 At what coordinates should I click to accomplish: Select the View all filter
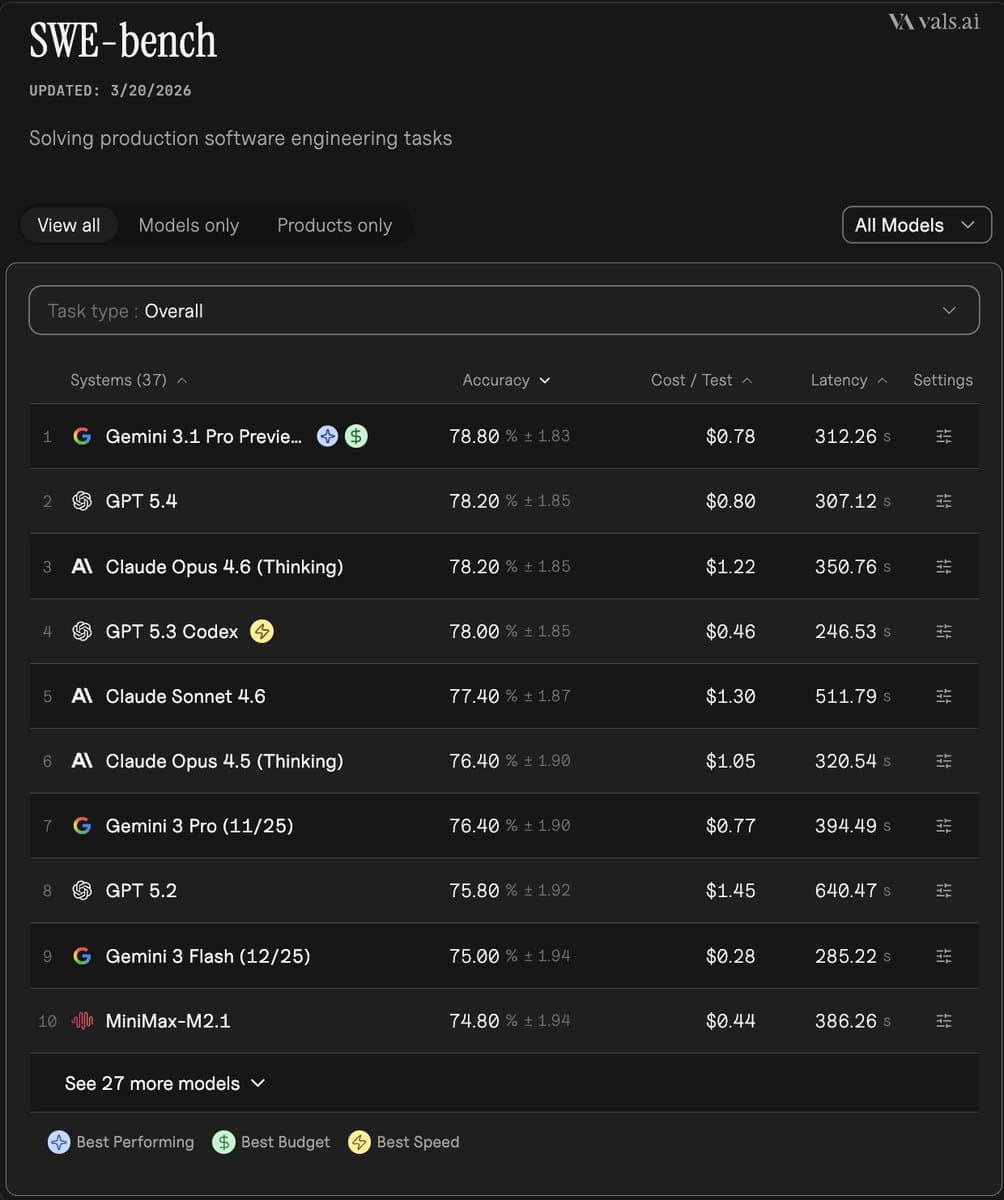[x=69, y=225]
